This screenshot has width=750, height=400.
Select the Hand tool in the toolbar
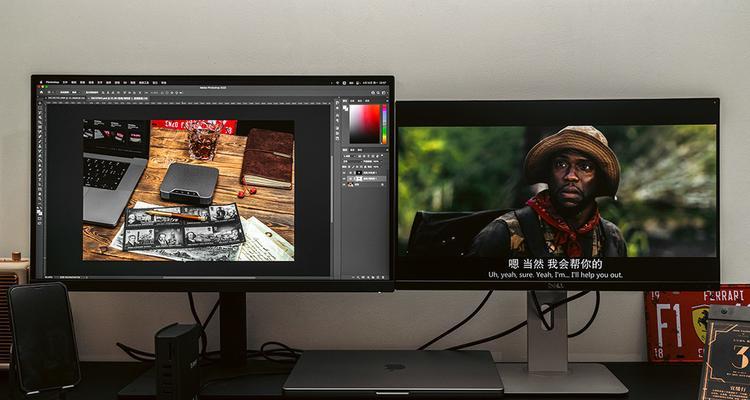pos(40,194)
